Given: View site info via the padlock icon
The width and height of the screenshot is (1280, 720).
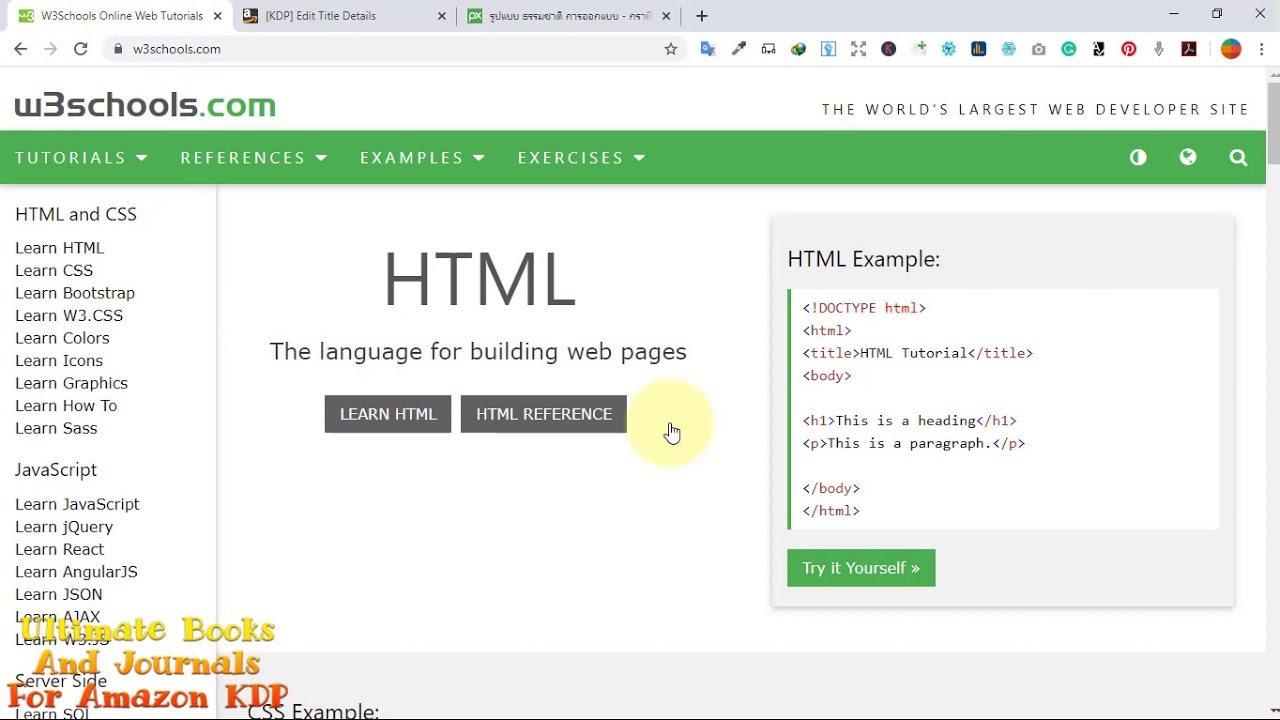Looking at the screenshot, I should click(x=118, y=49).
